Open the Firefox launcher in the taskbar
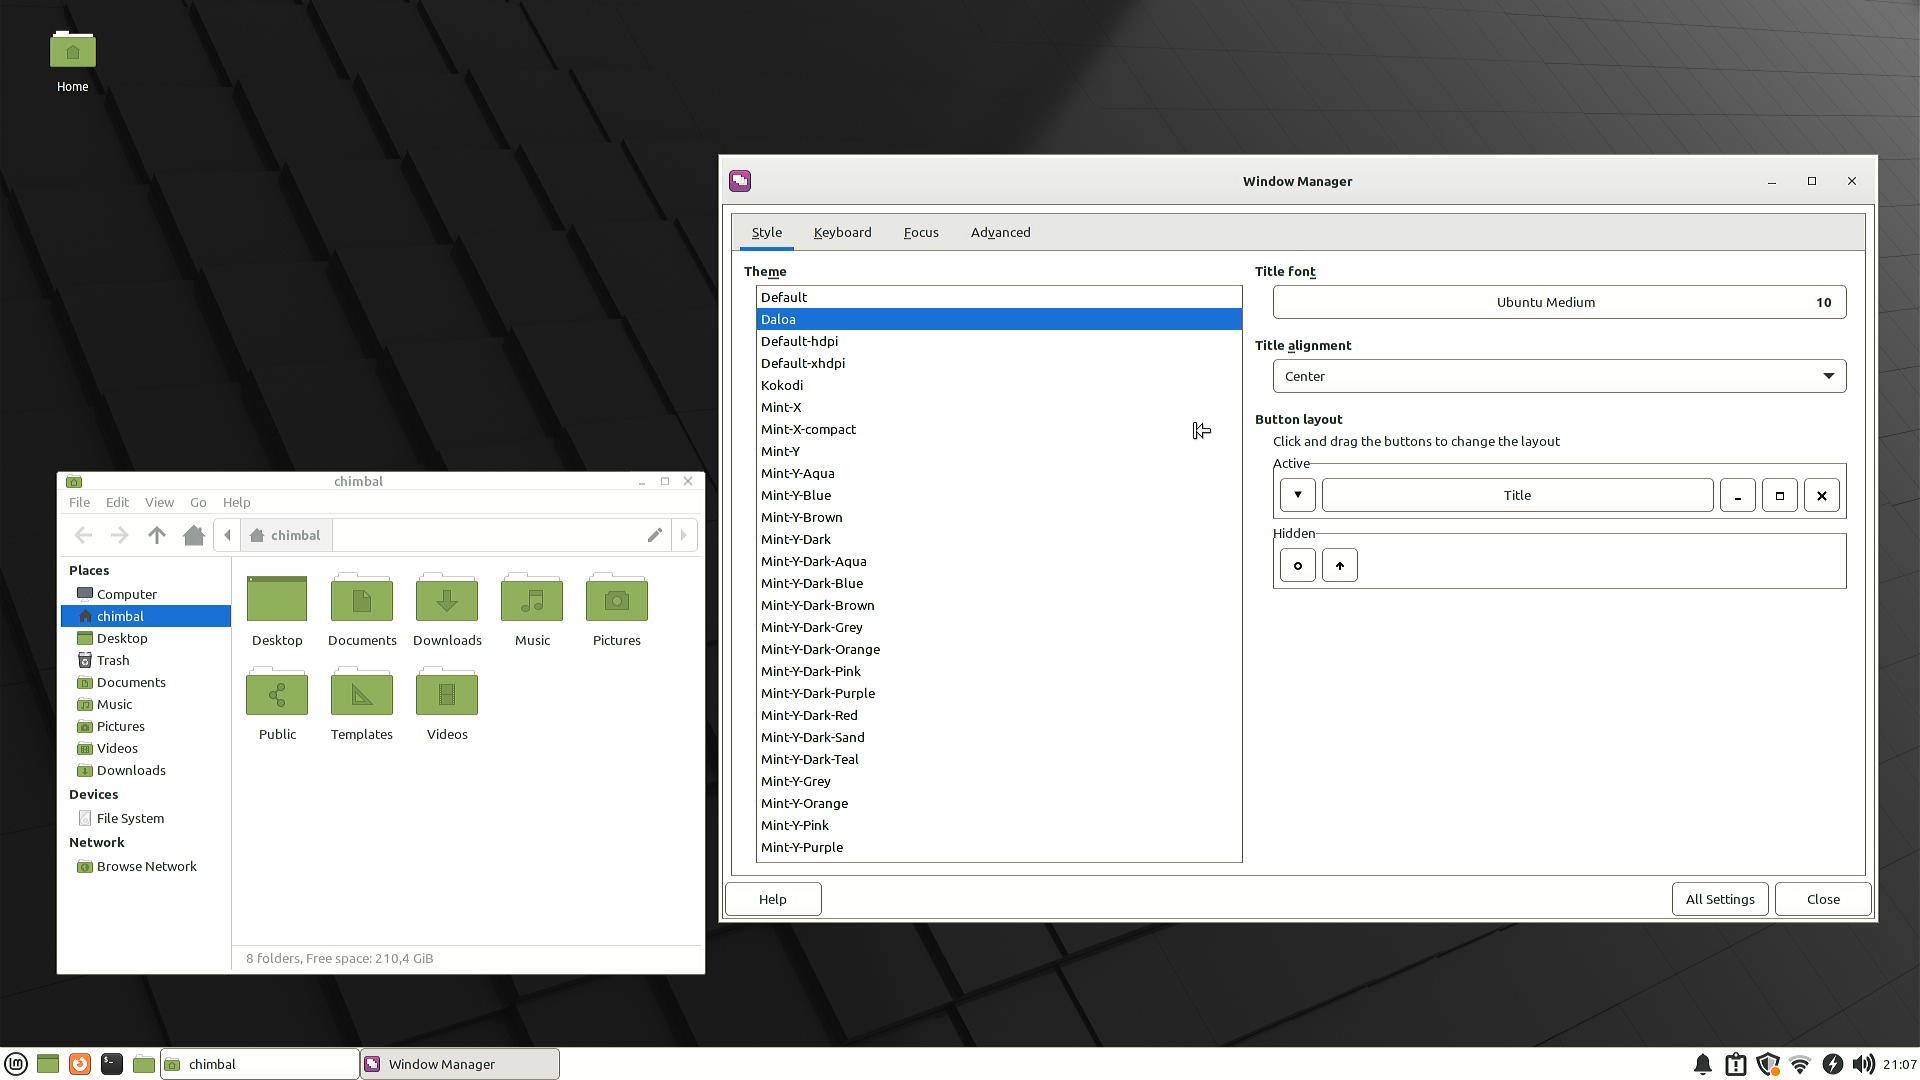The width and height of the screenshot is (1920, 1080). (x=80, y=1064)
